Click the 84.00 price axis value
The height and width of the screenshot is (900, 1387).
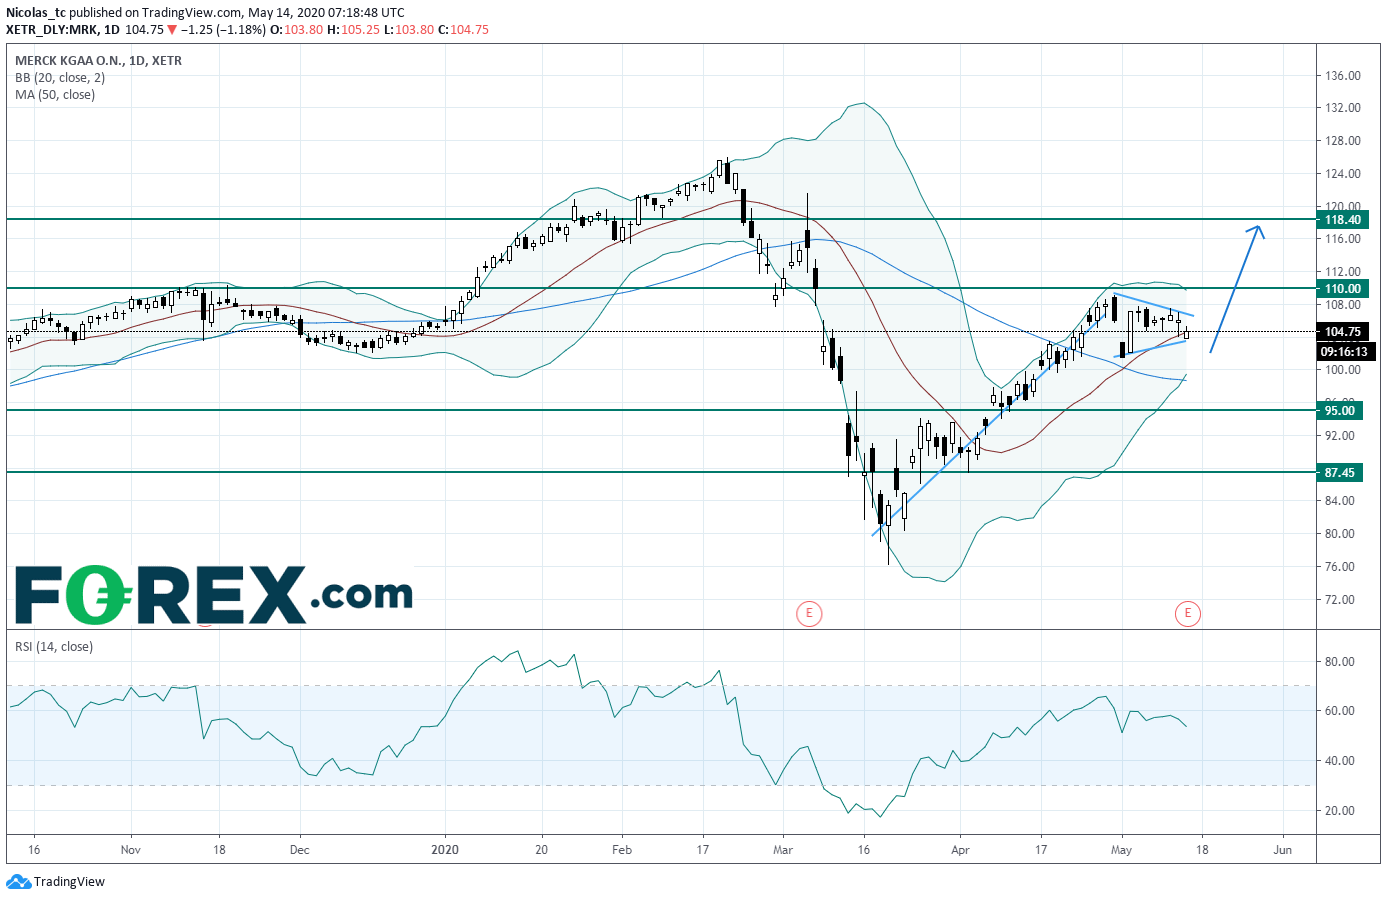click(1340, 500)
